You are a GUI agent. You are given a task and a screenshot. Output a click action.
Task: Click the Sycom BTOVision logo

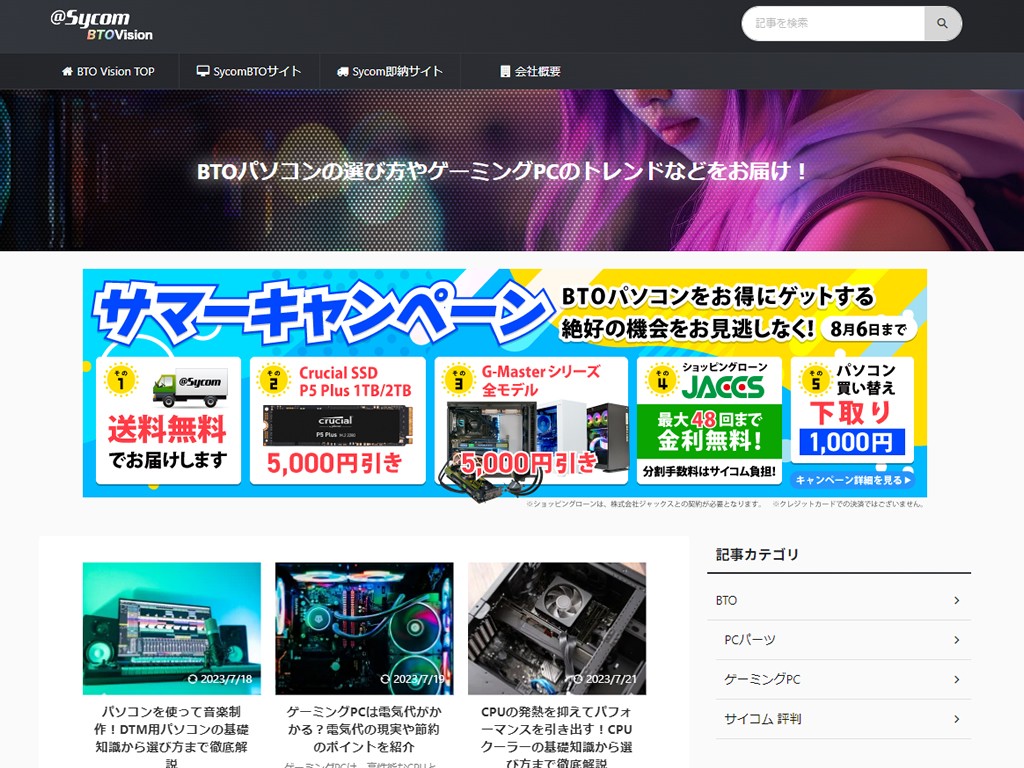(x=102, y=26)
